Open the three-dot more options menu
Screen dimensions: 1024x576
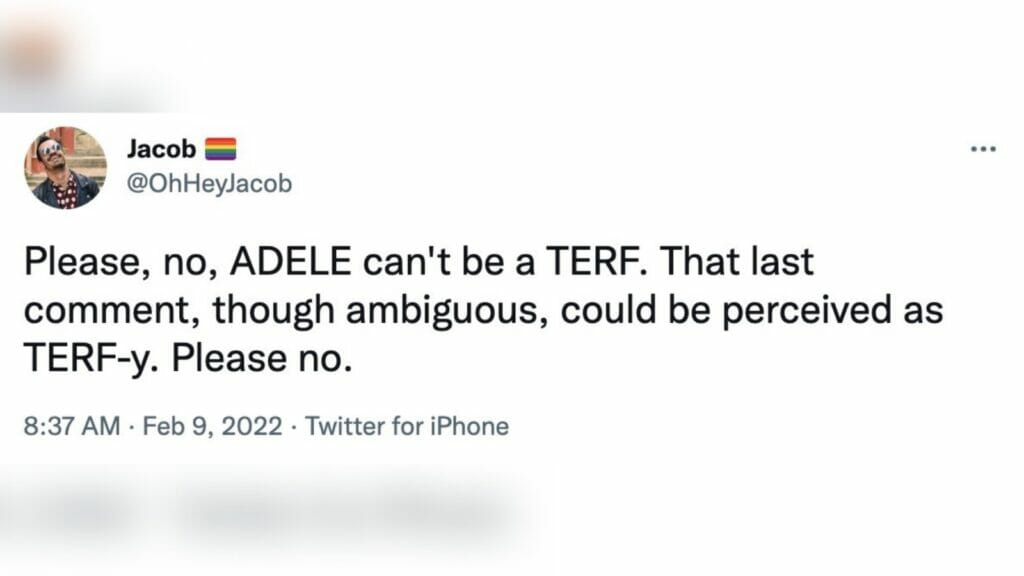983,150
